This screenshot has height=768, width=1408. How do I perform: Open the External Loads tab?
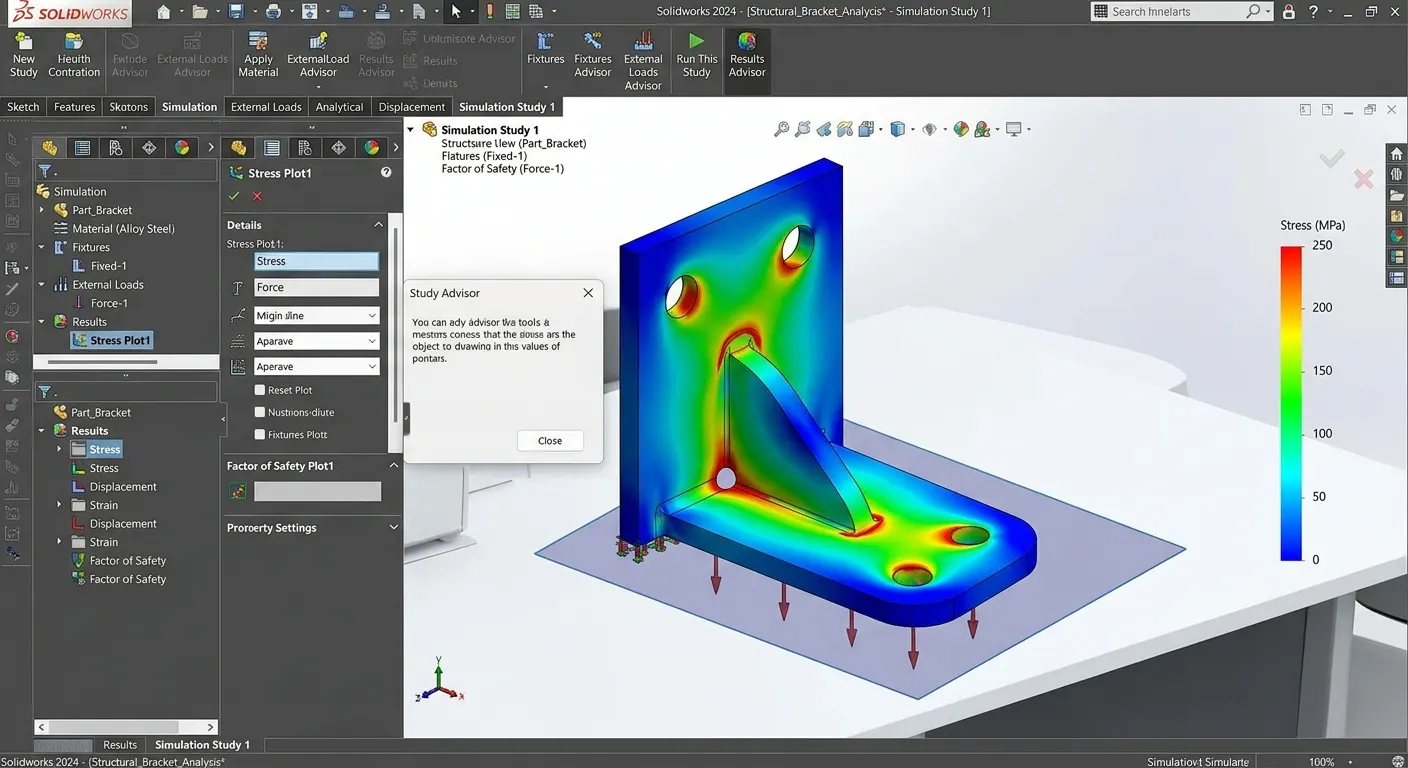pos(266,107)
